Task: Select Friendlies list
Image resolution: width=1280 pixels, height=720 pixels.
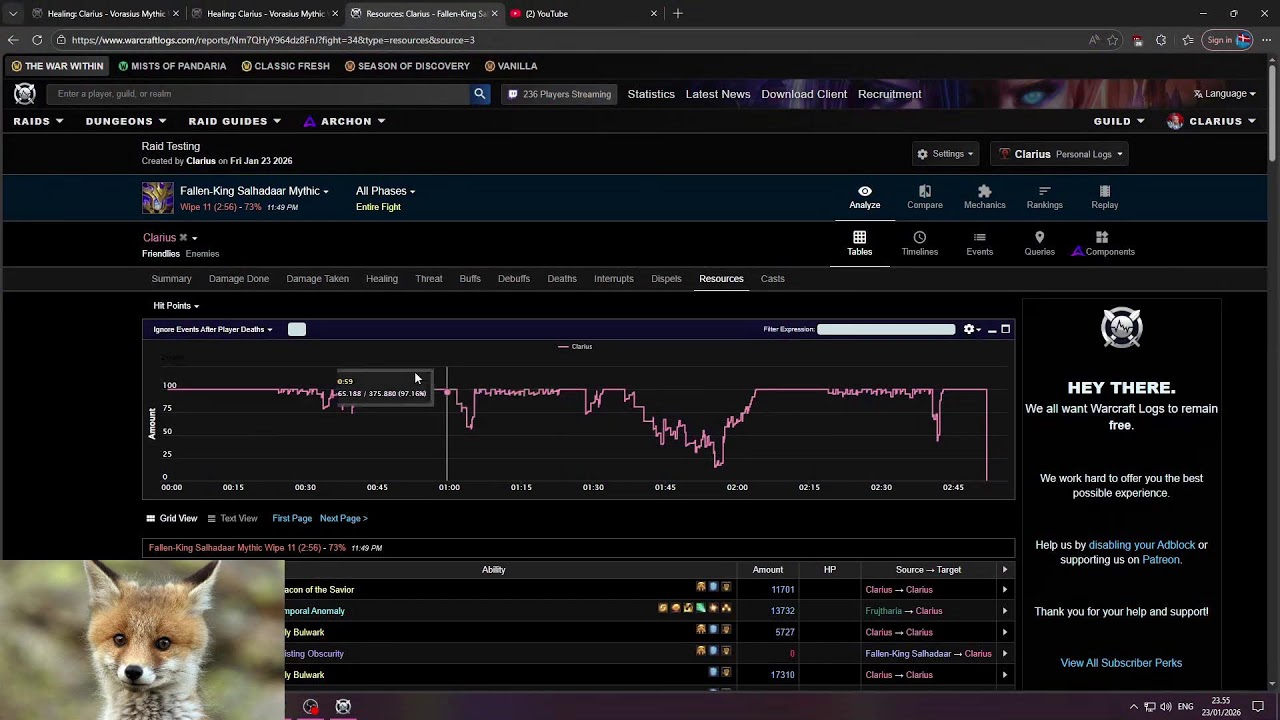Action: pyautogui.click(x=161, y=254)
